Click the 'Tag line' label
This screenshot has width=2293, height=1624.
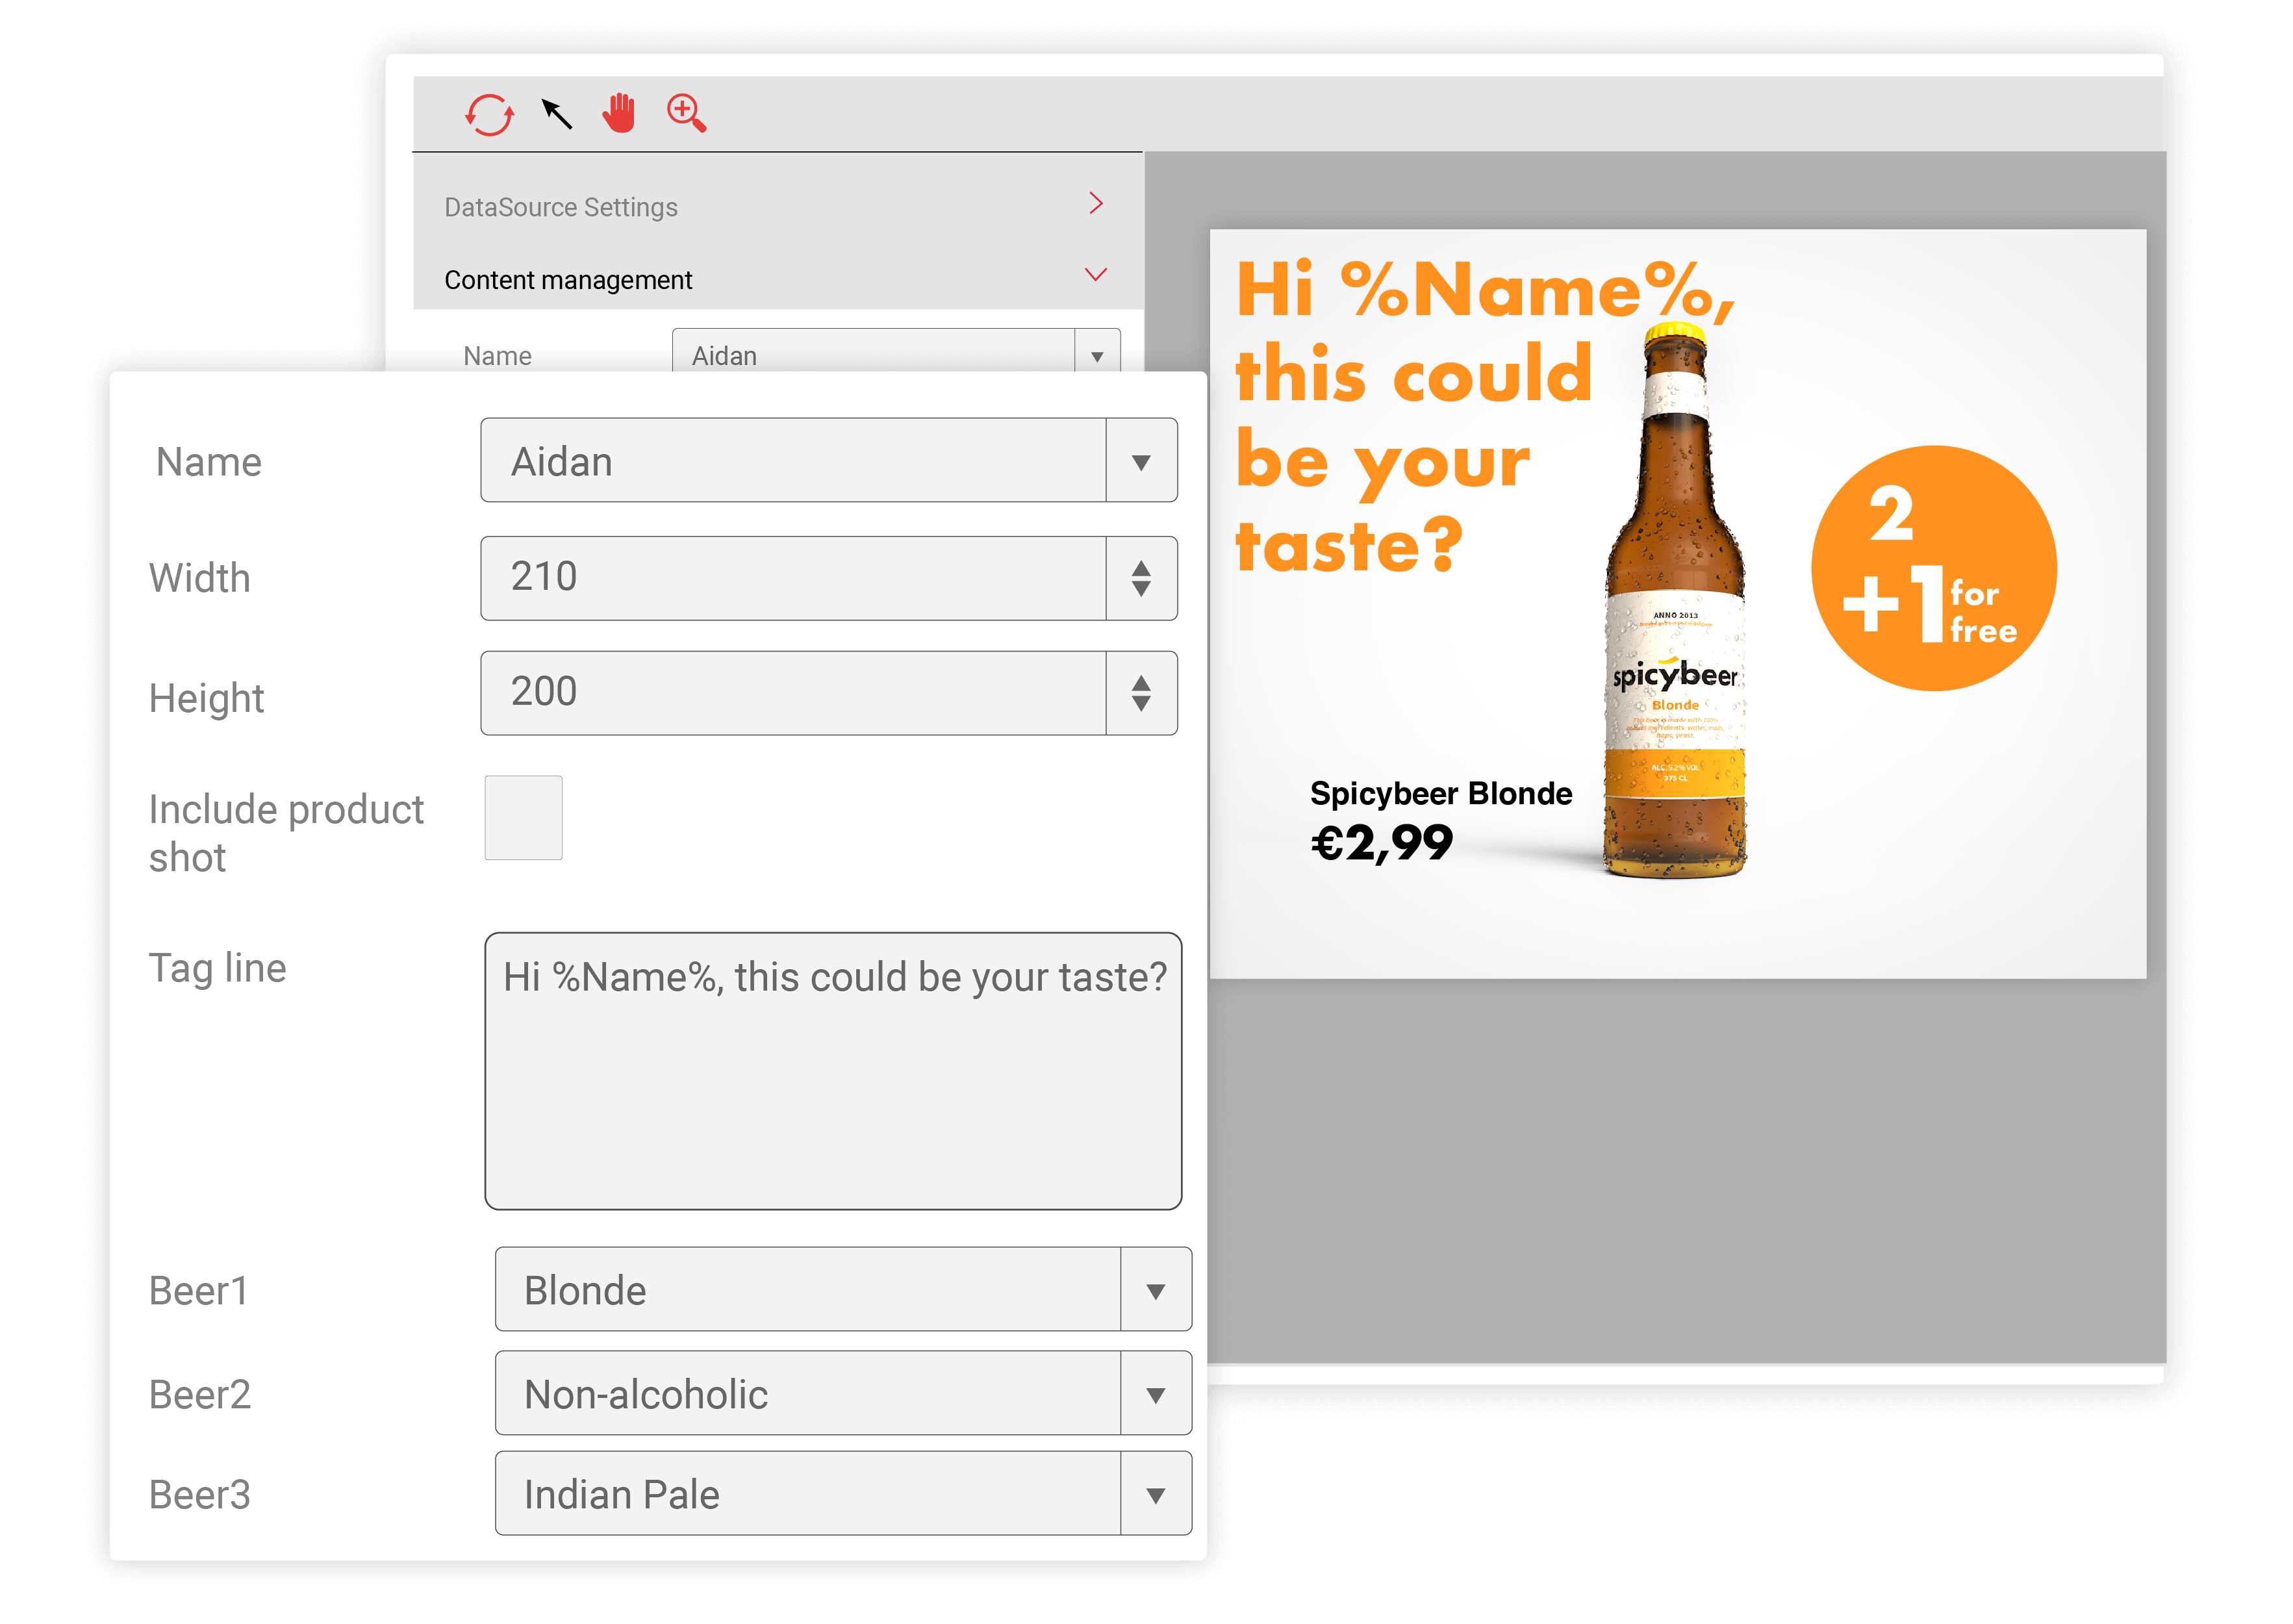[217, 968]
